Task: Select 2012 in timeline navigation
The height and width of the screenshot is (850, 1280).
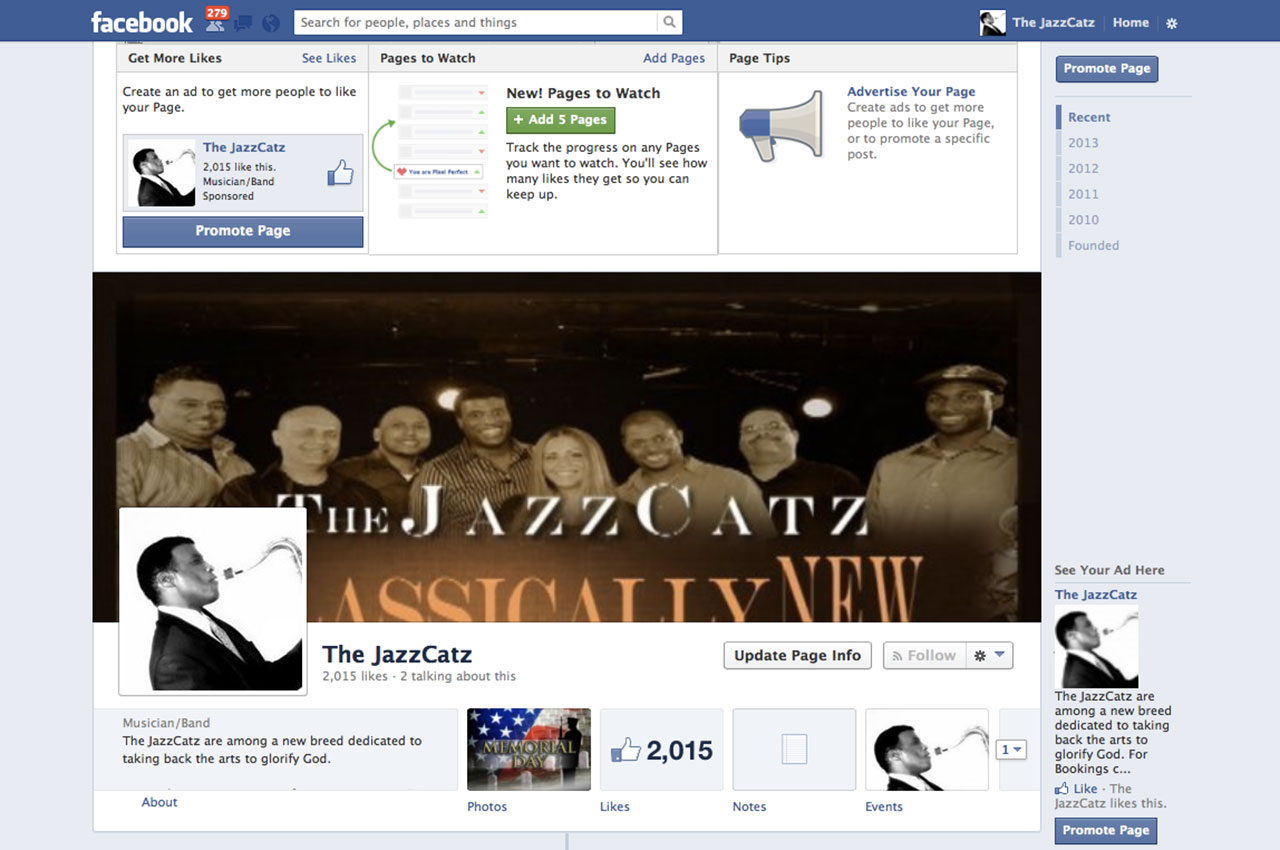Action: [1083, 168]
